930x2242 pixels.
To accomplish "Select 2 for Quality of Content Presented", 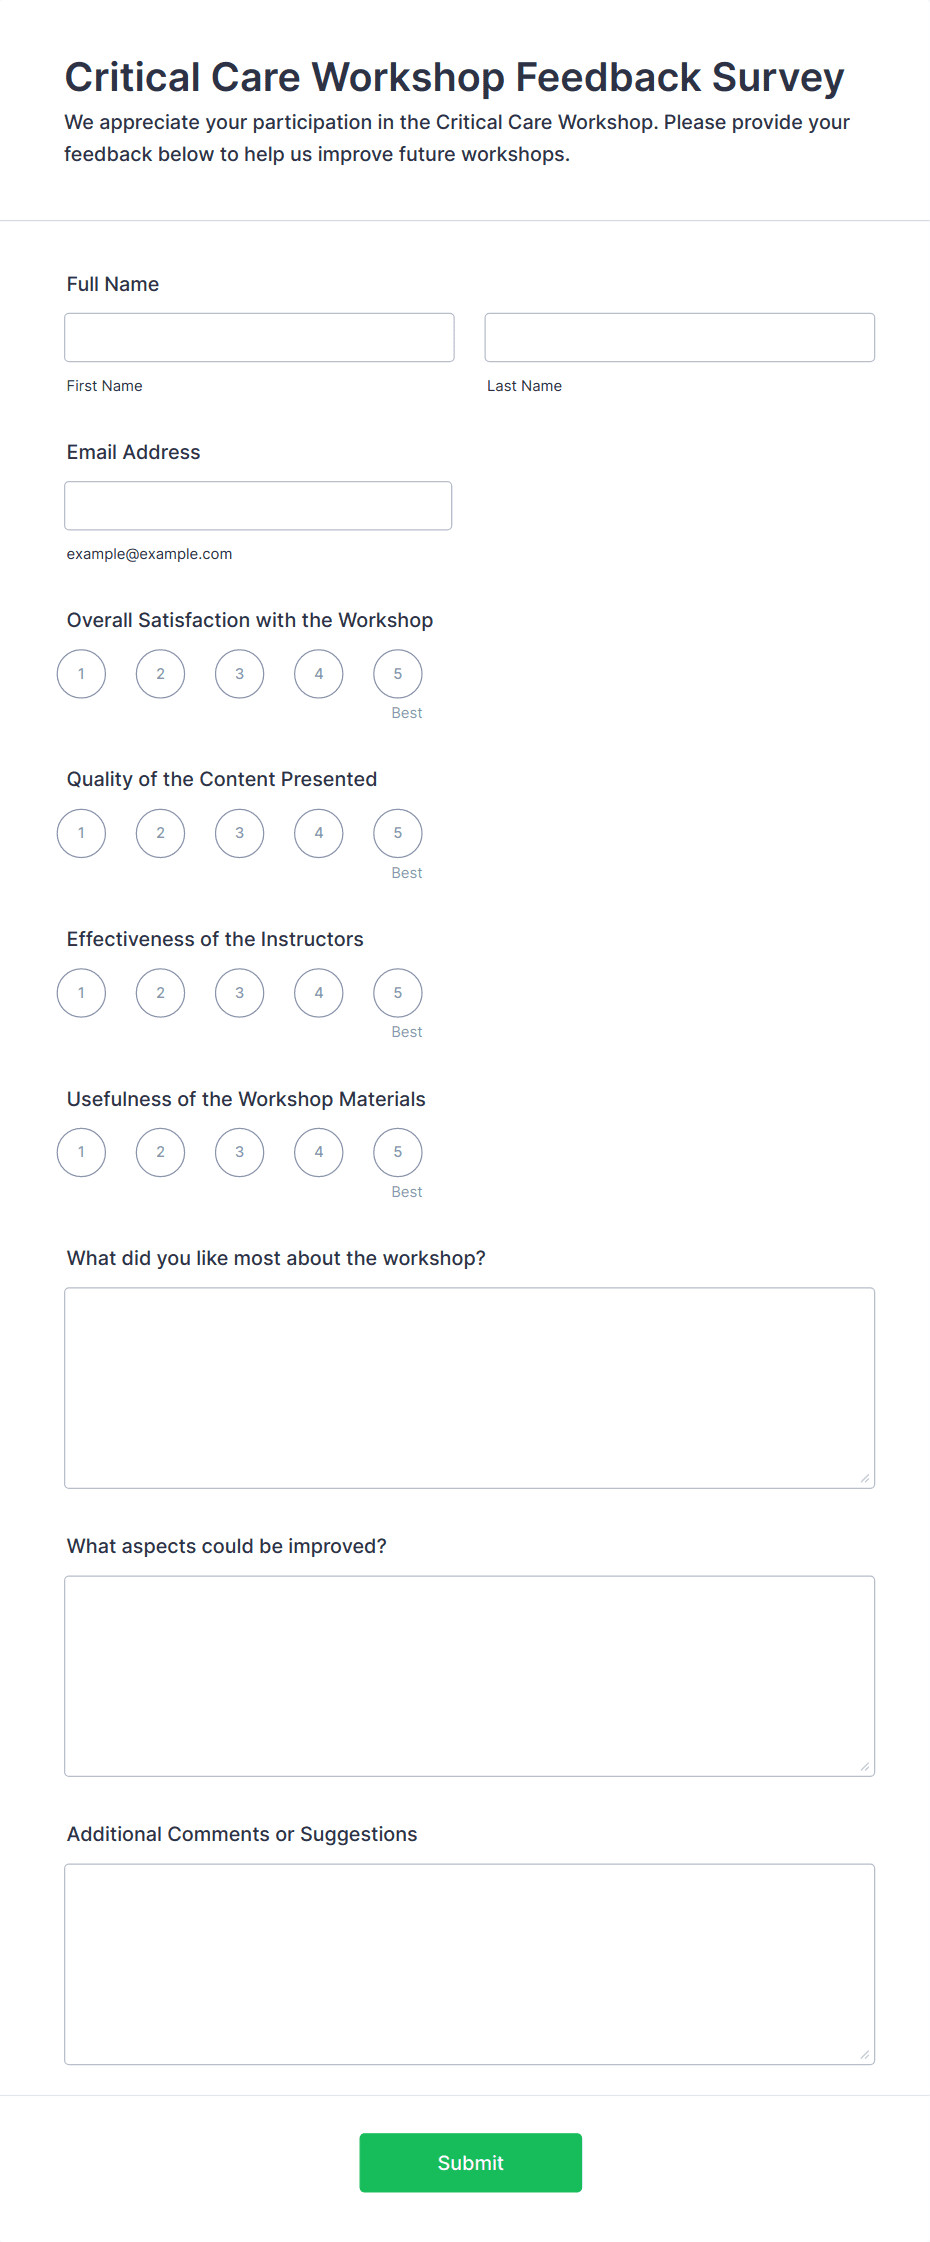I will [160, 833].
